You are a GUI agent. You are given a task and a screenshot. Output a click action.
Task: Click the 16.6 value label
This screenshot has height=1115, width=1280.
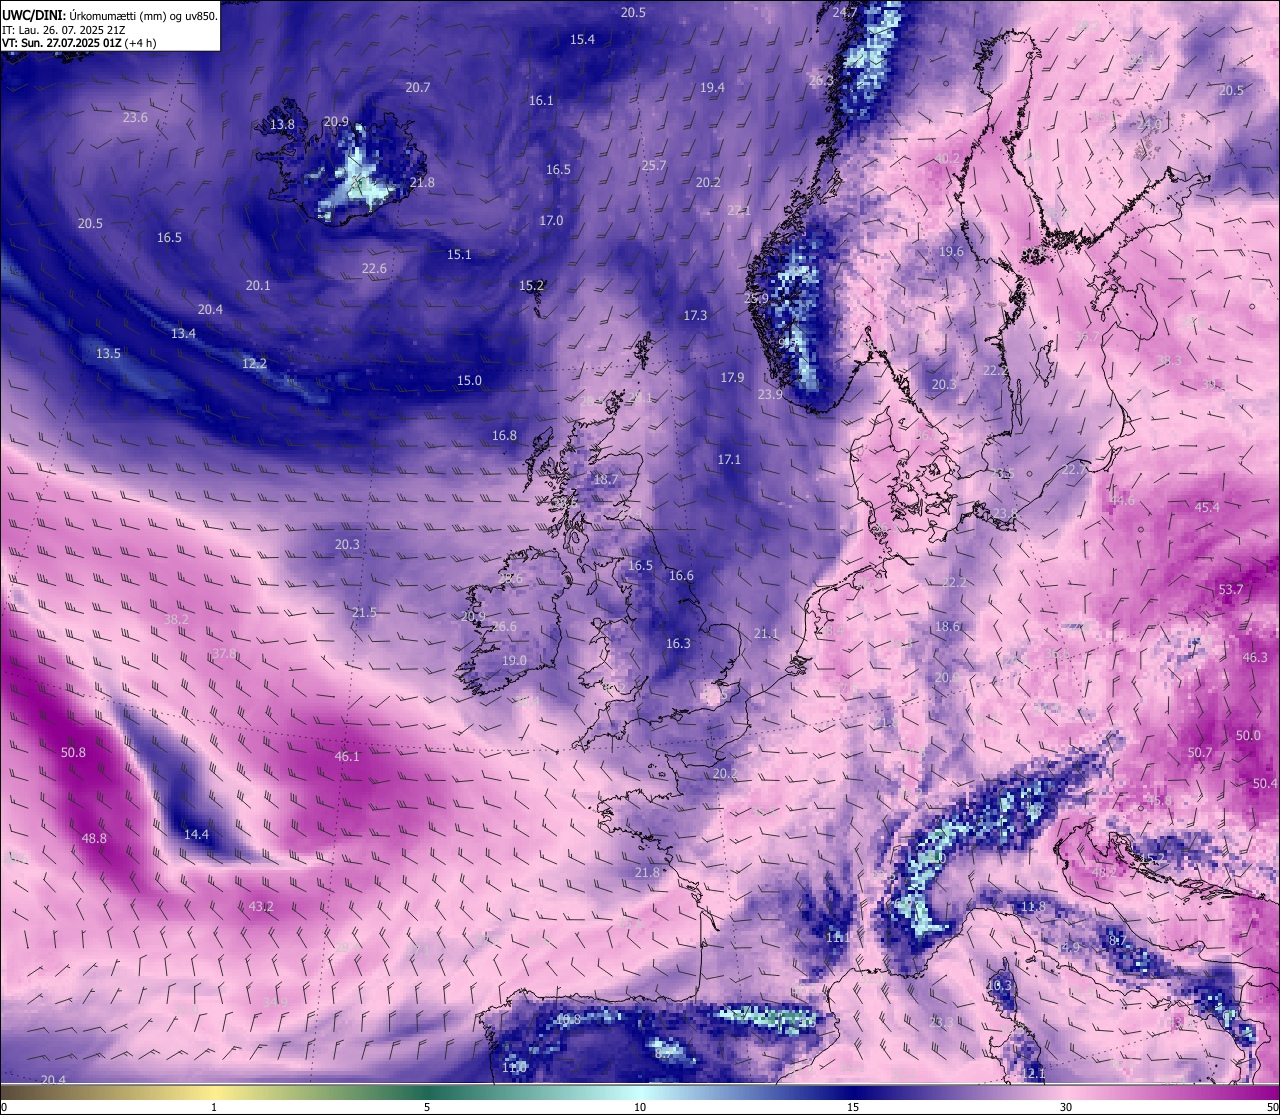(681, 576)
